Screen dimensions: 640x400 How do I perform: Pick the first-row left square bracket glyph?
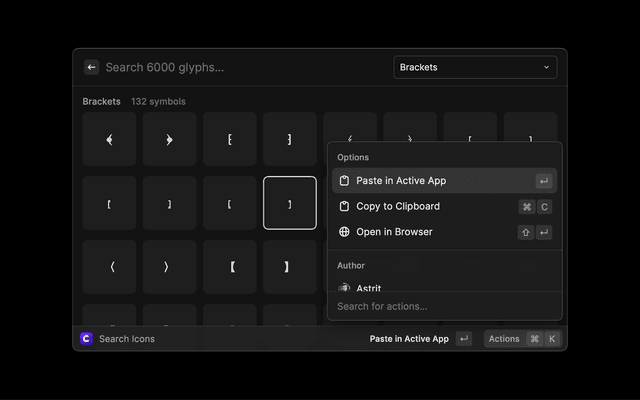coord(229,139)
